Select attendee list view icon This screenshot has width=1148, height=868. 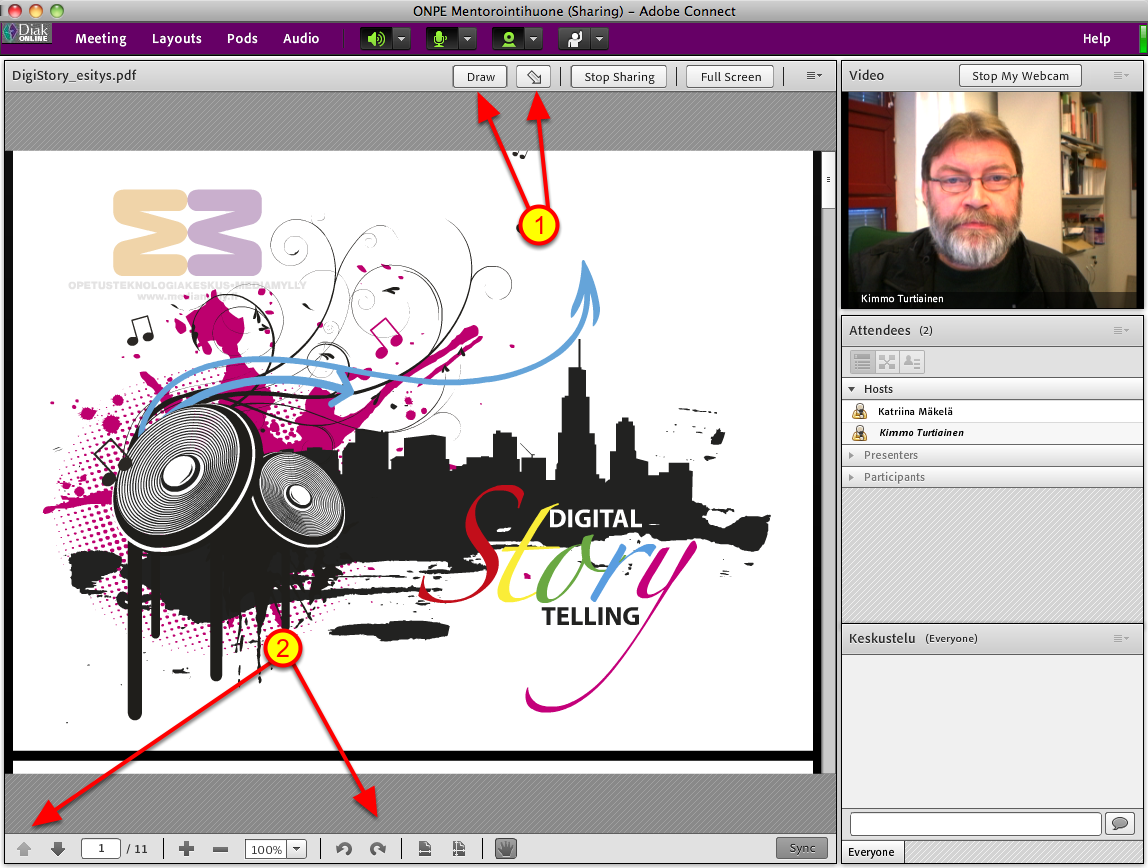(x=862, y=362)
